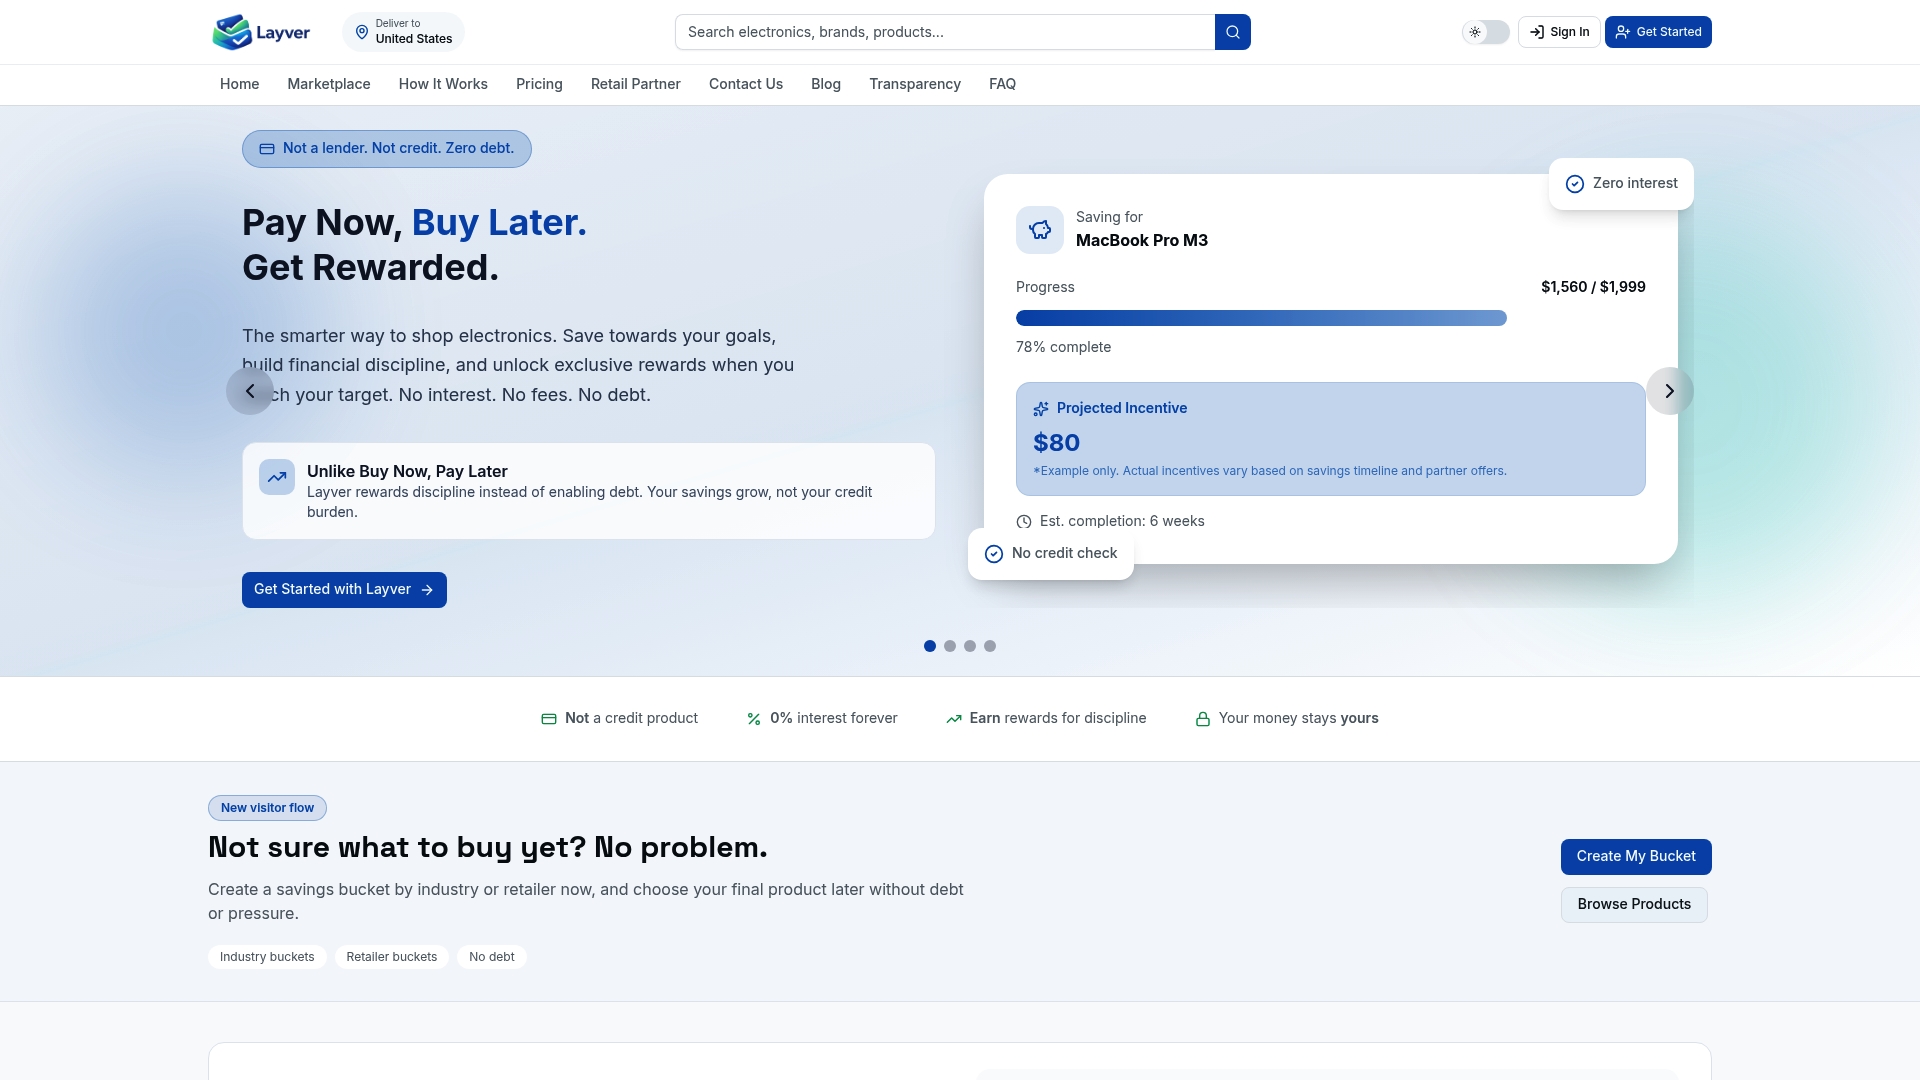The image size is (1920, 1080).
Task: Click the Browse Products button
Action: (1634, 905)
